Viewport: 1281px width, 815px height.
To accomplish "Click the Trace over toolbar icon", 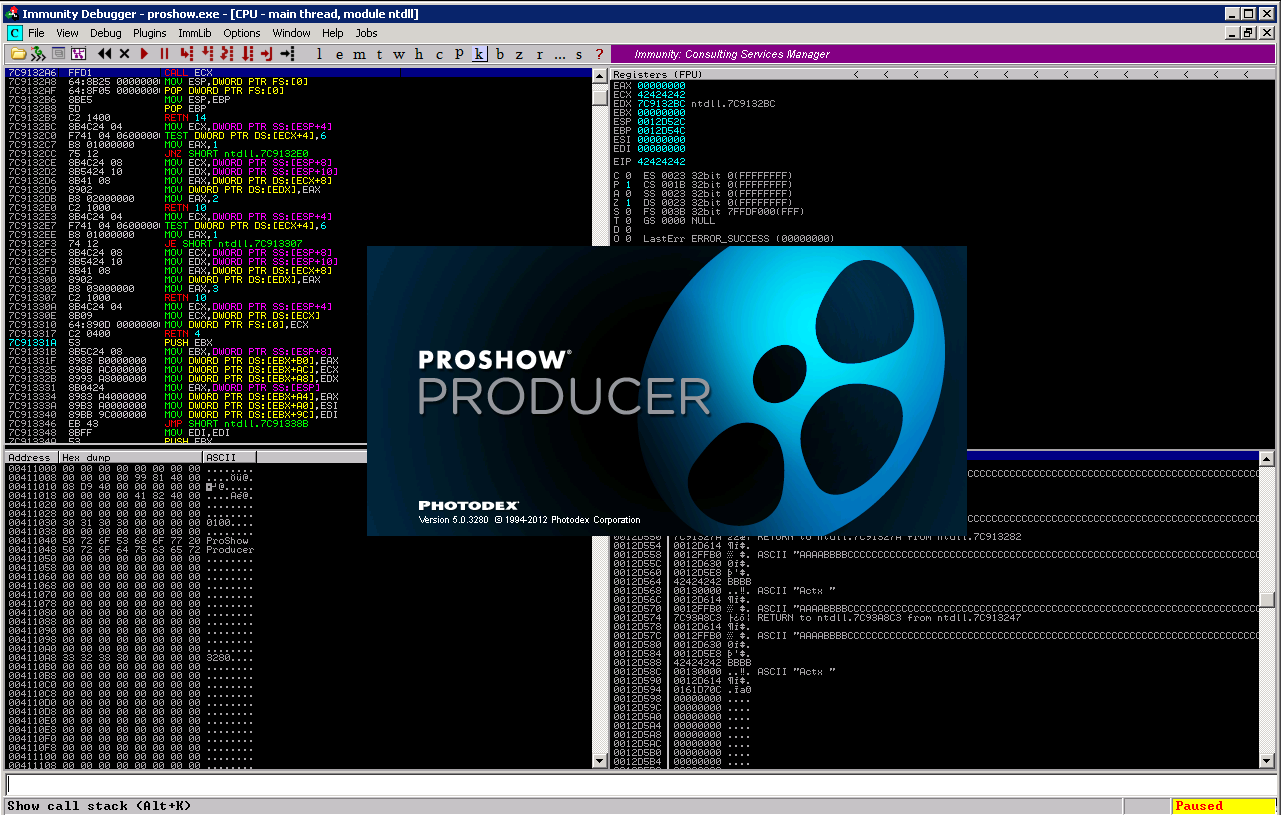I will [x=247, y=54].
